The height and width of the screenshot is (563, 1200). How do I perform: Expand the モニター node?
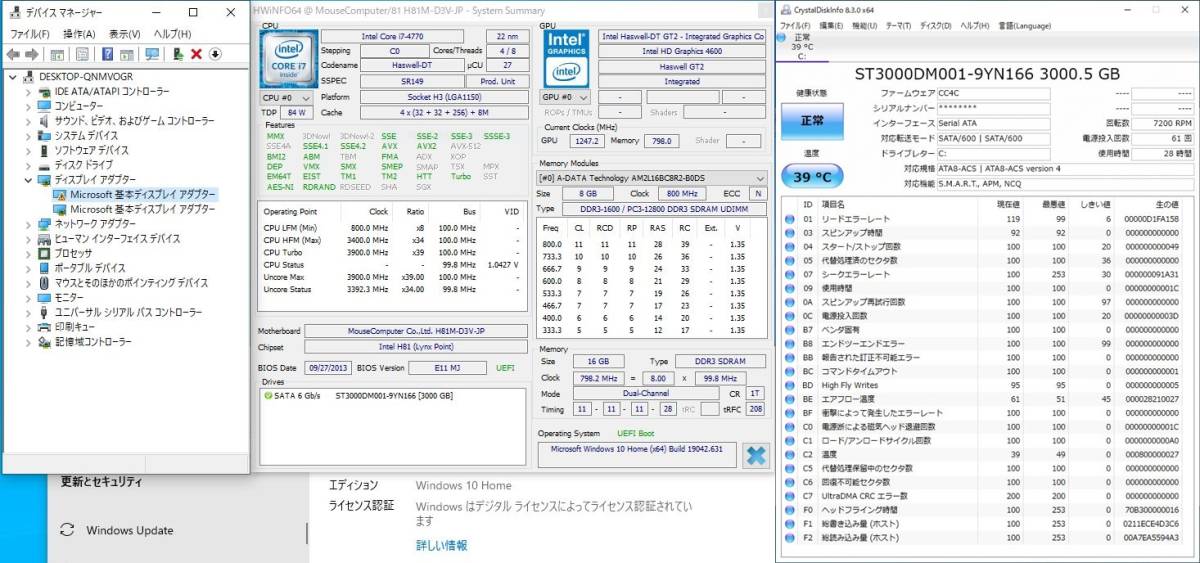click(x=28, y=297)
